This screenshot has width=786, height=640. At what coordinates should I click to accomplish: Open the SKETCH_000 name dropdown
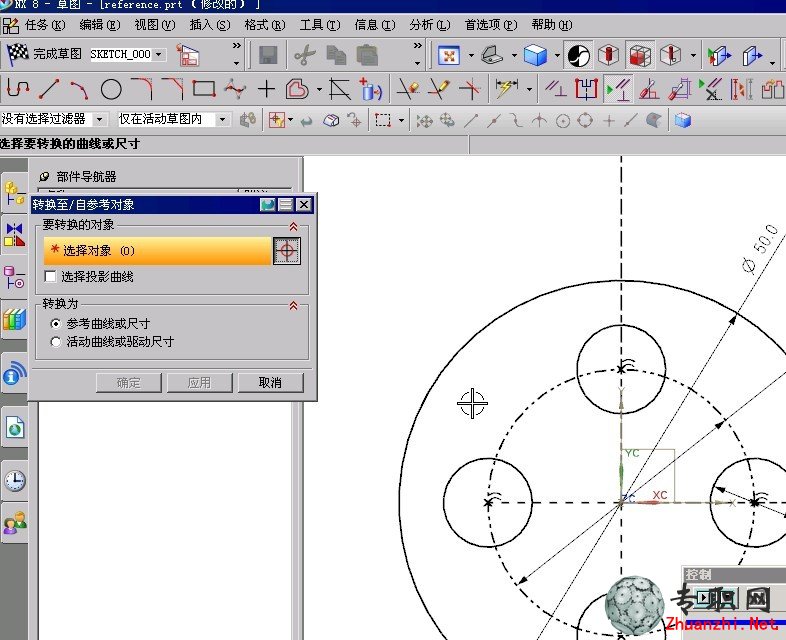[x=159, y=54]
